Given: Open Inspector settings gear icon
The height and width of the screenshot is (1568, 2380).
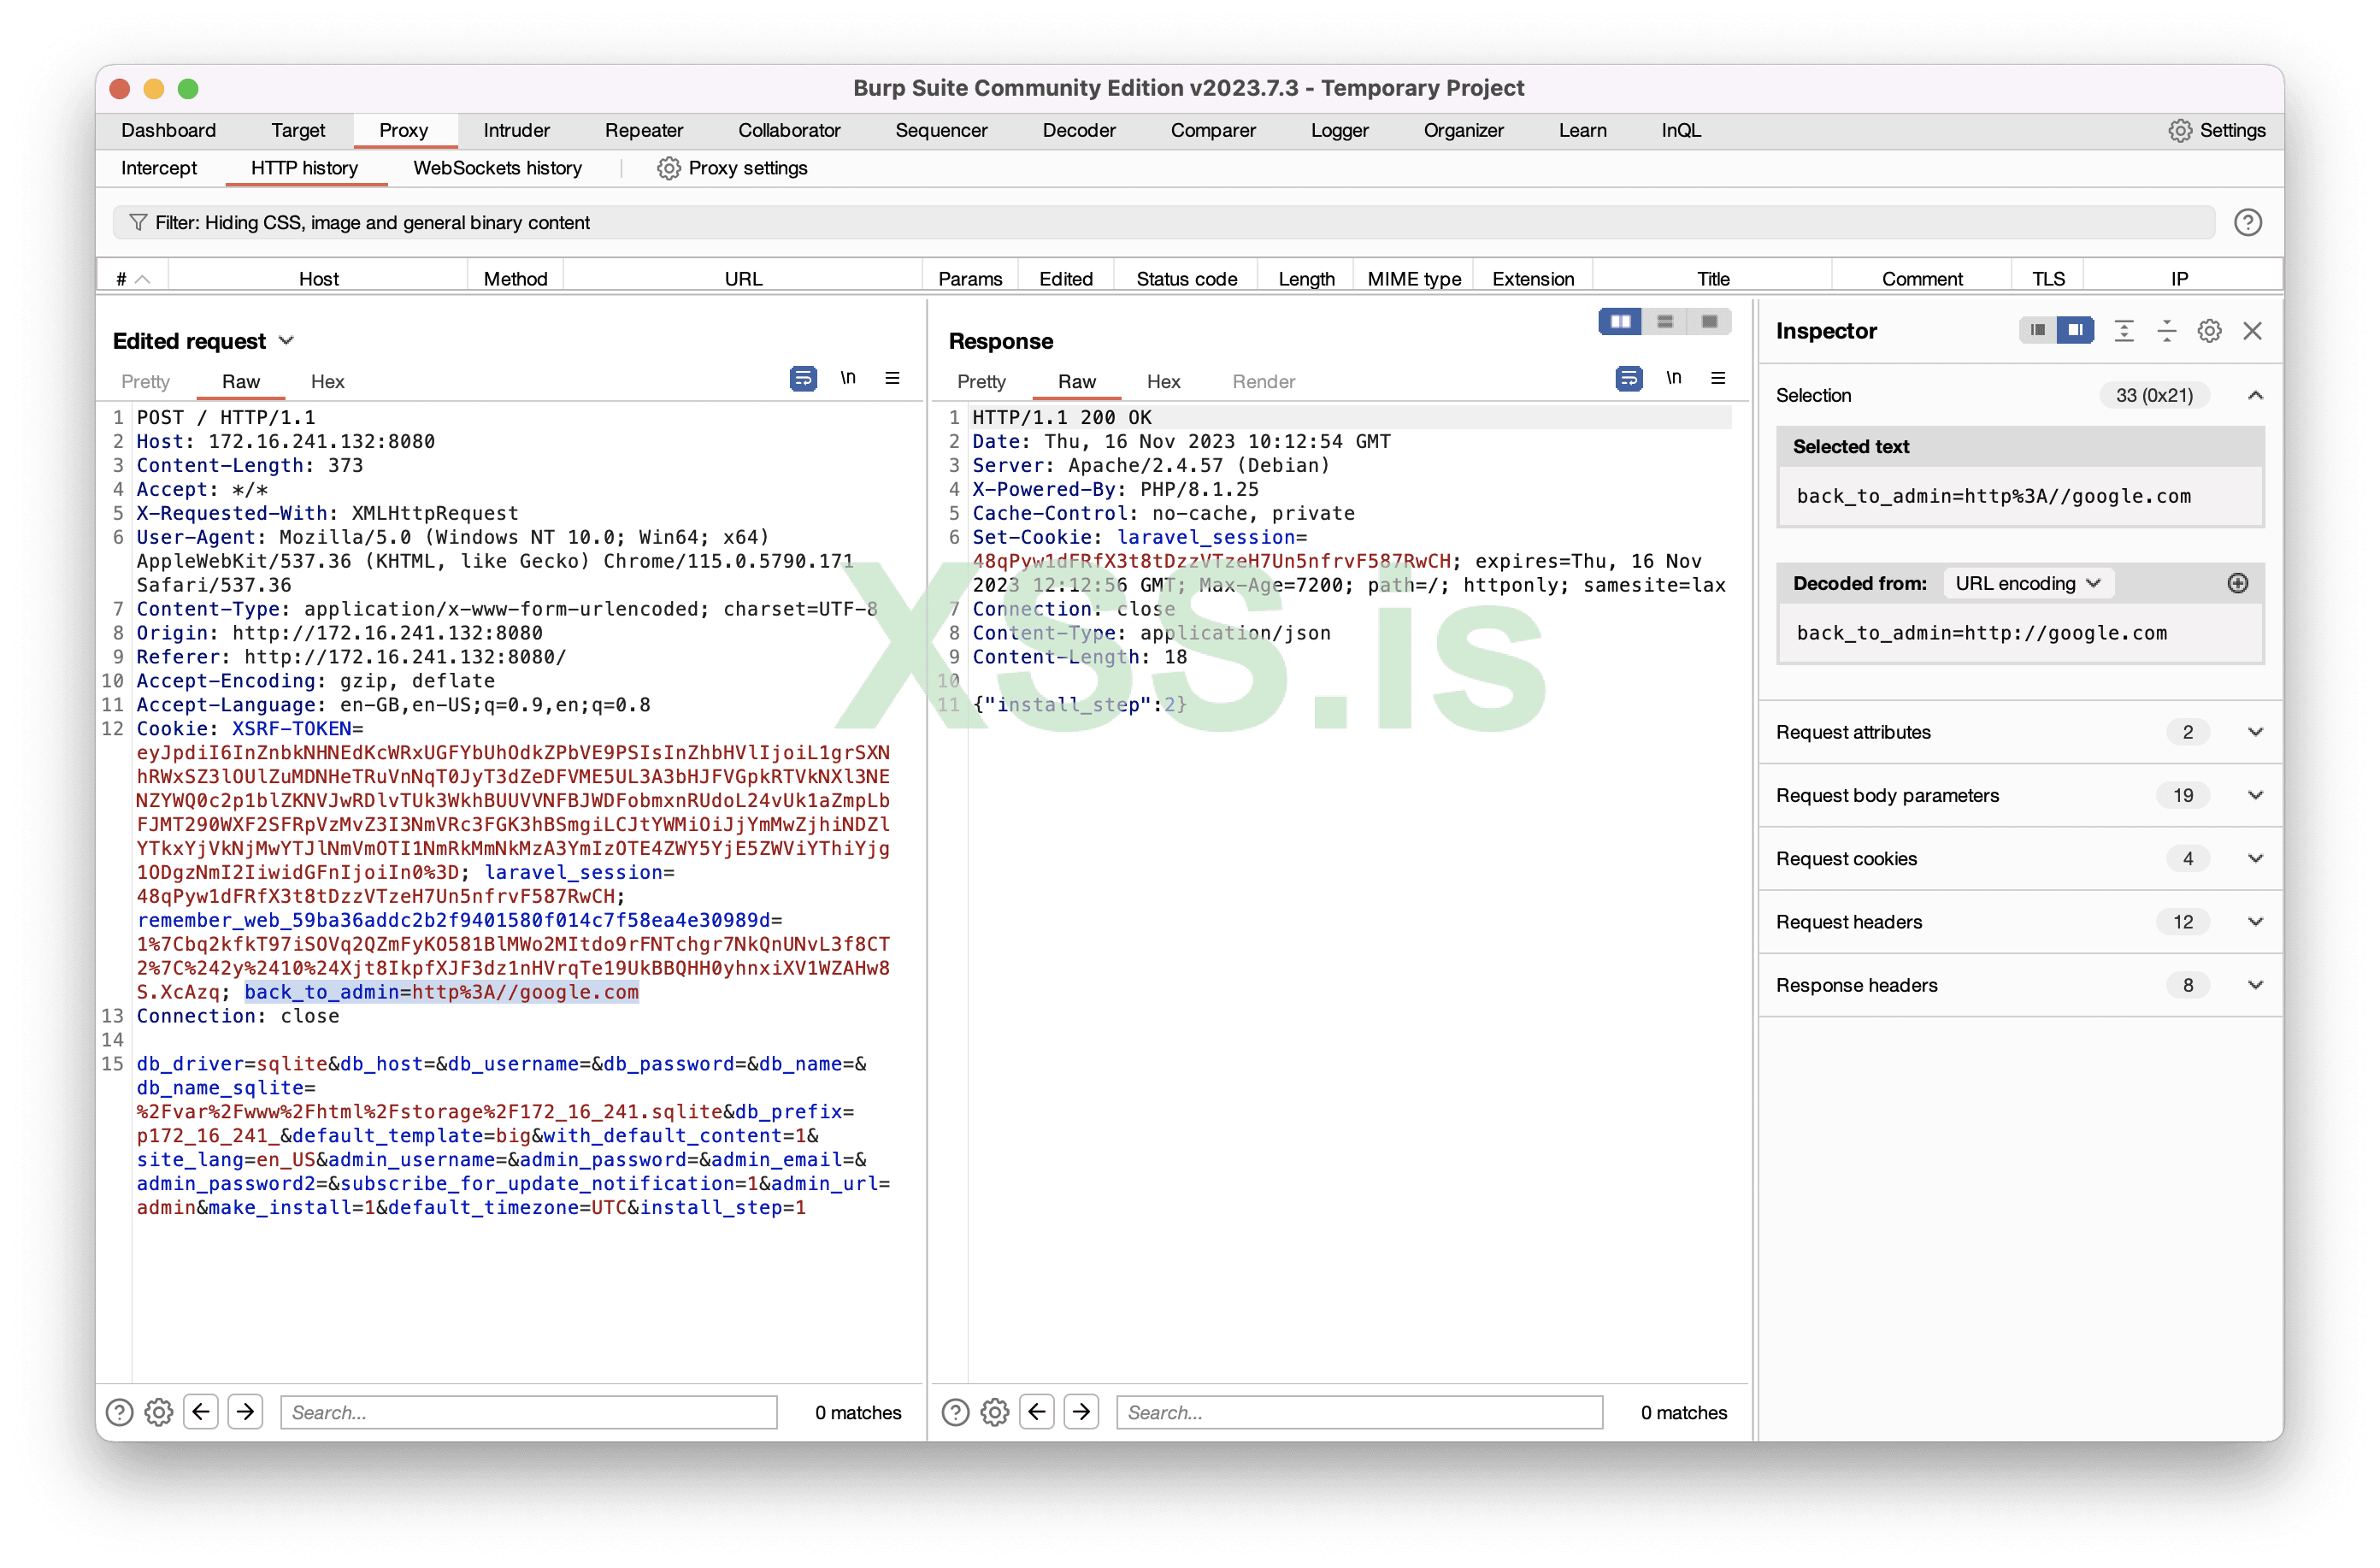Looking at the screenshot, I should tap(2209, 331).
